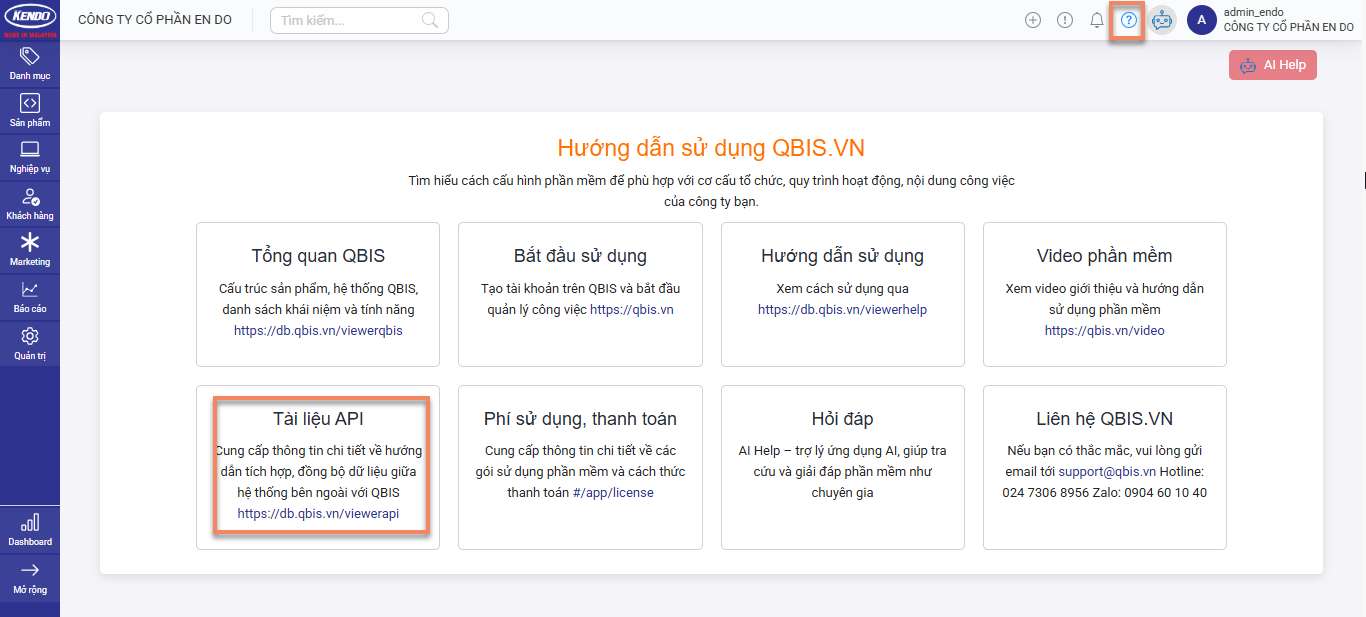Click the help question mark icon

point(1129,20)
